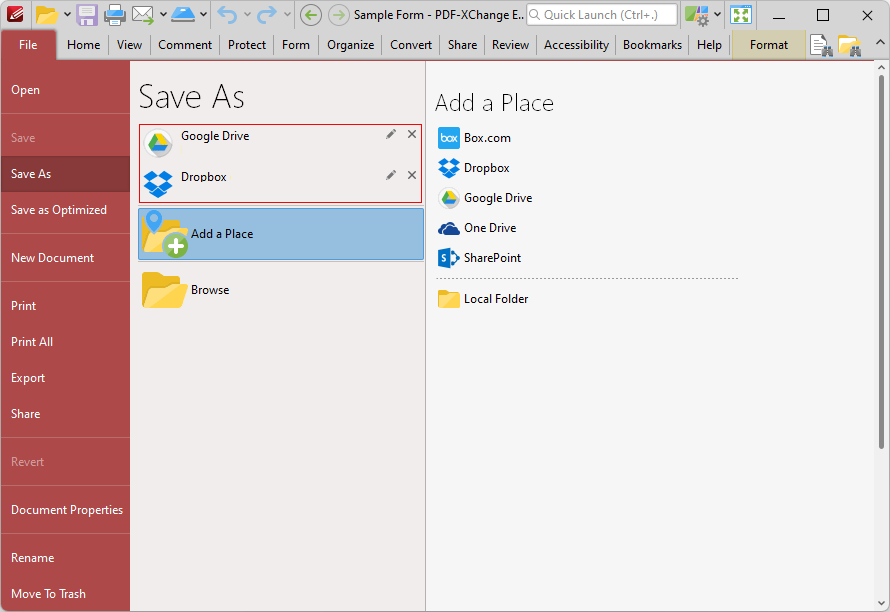Select the saved Dropbox place

(280, 183)
